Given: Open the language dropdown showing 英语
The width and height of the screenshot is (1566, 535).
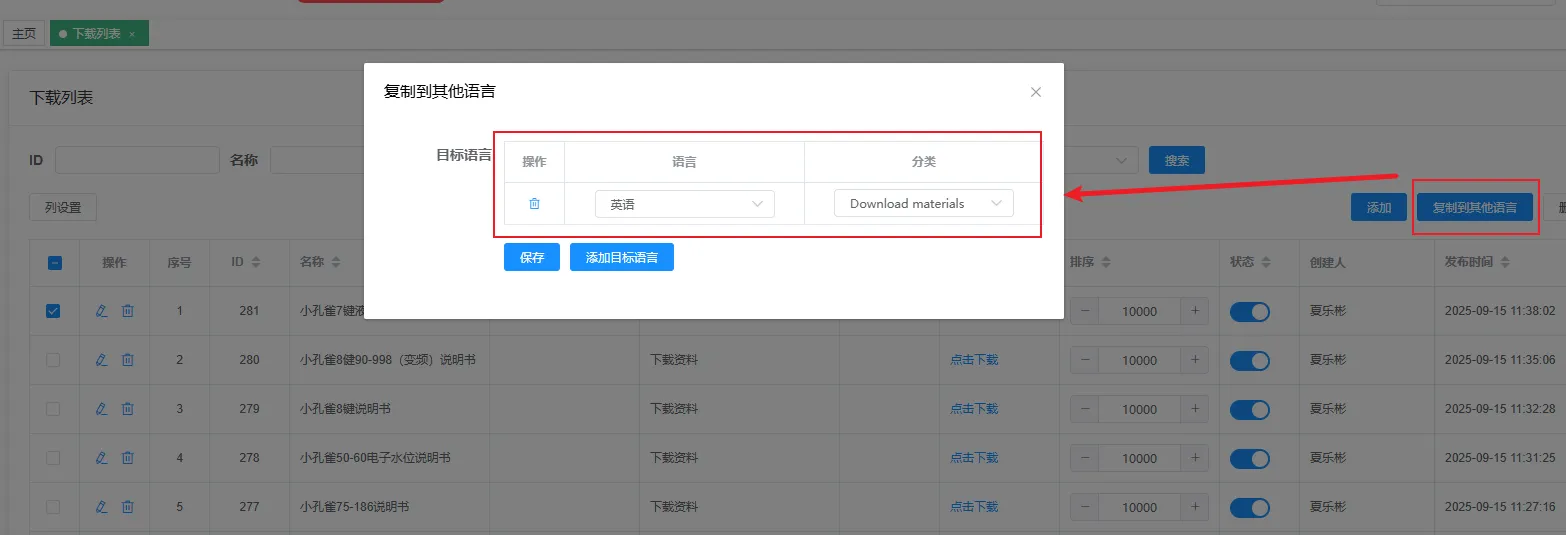Looking at the screenshot, I should (684, 204).
